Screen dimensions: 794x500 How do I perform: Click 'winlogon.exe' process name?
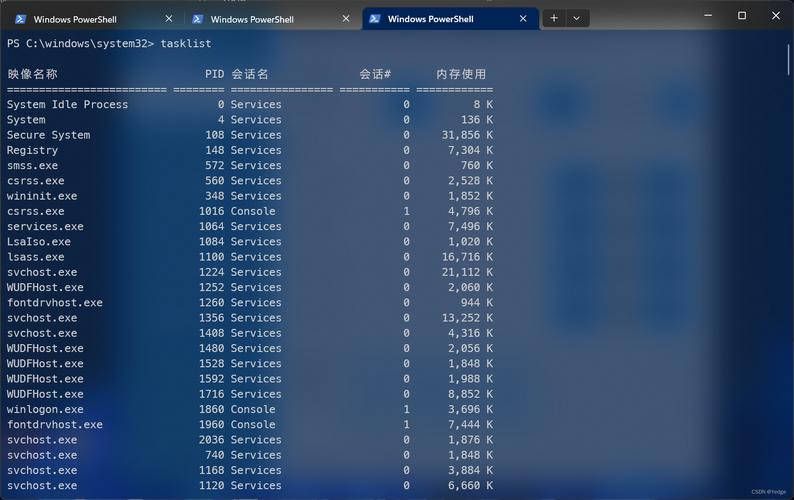coord(45,409)
